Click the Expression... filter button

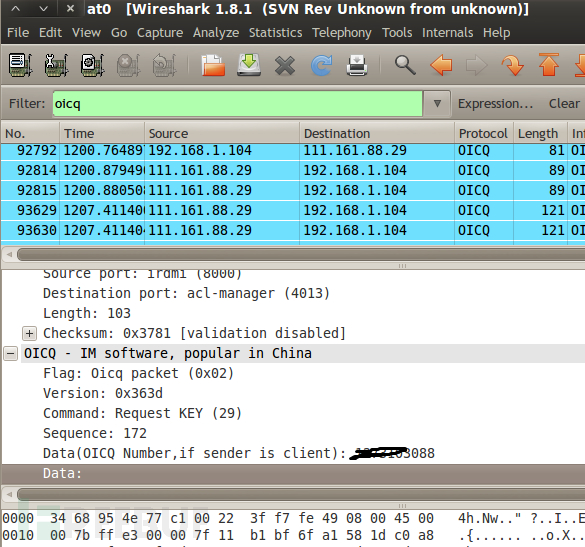click(x=496, y=103)
